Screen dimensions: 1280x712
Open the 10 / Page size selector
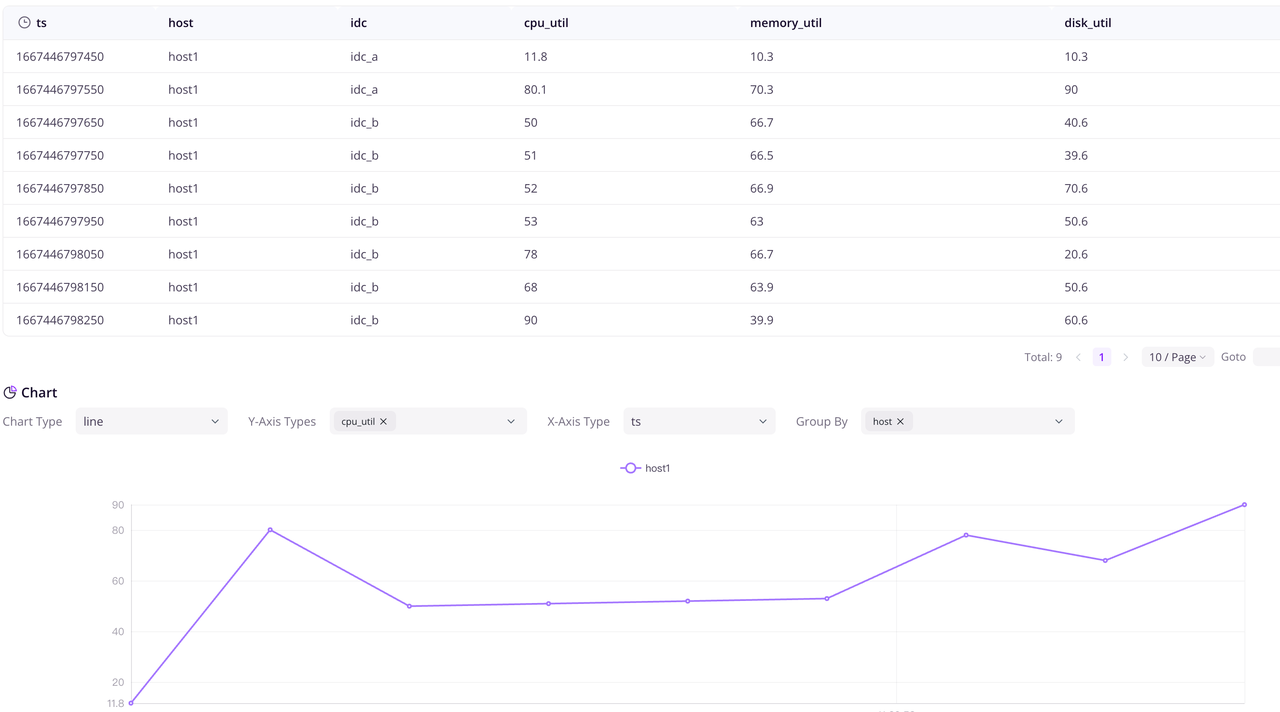click(x=1176, y=357)
